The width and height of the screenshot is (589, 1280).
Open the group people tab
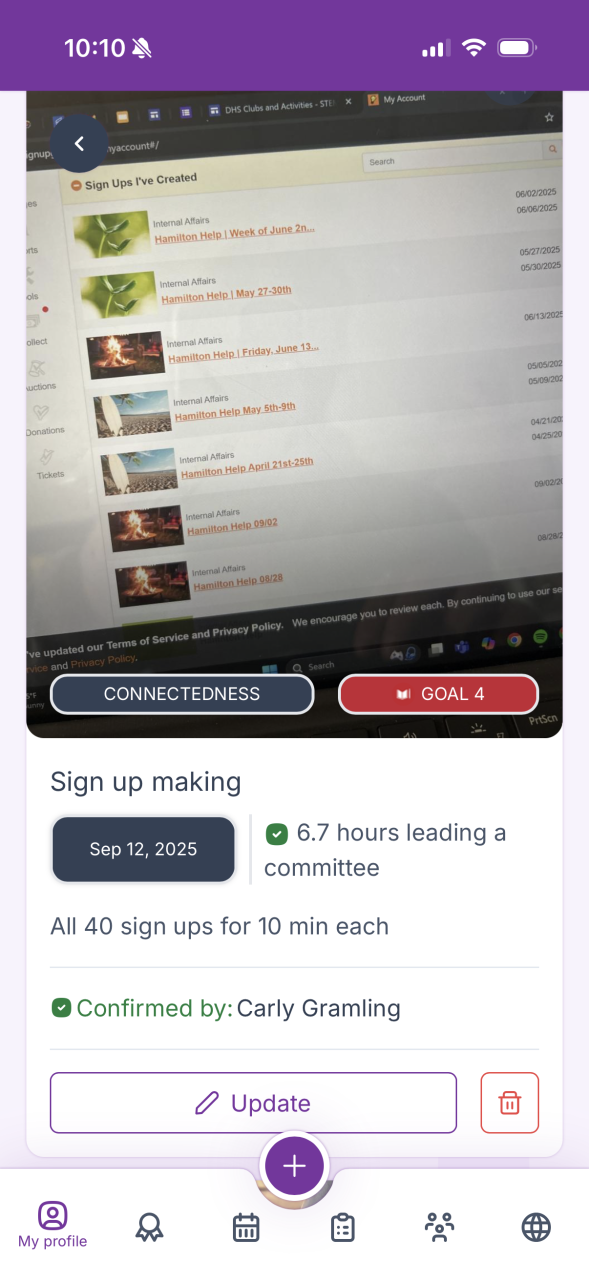click(x=439, y=1227)
